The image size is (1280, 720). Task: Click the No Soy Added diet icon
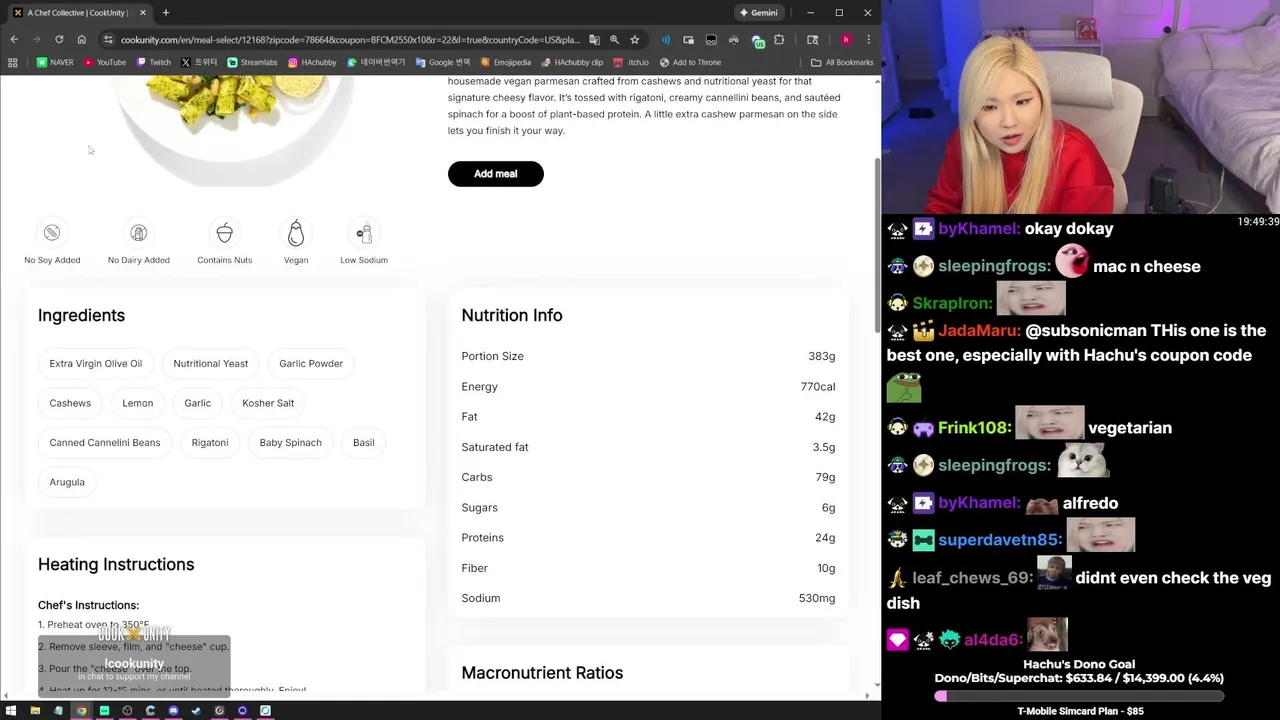point(52,233)
